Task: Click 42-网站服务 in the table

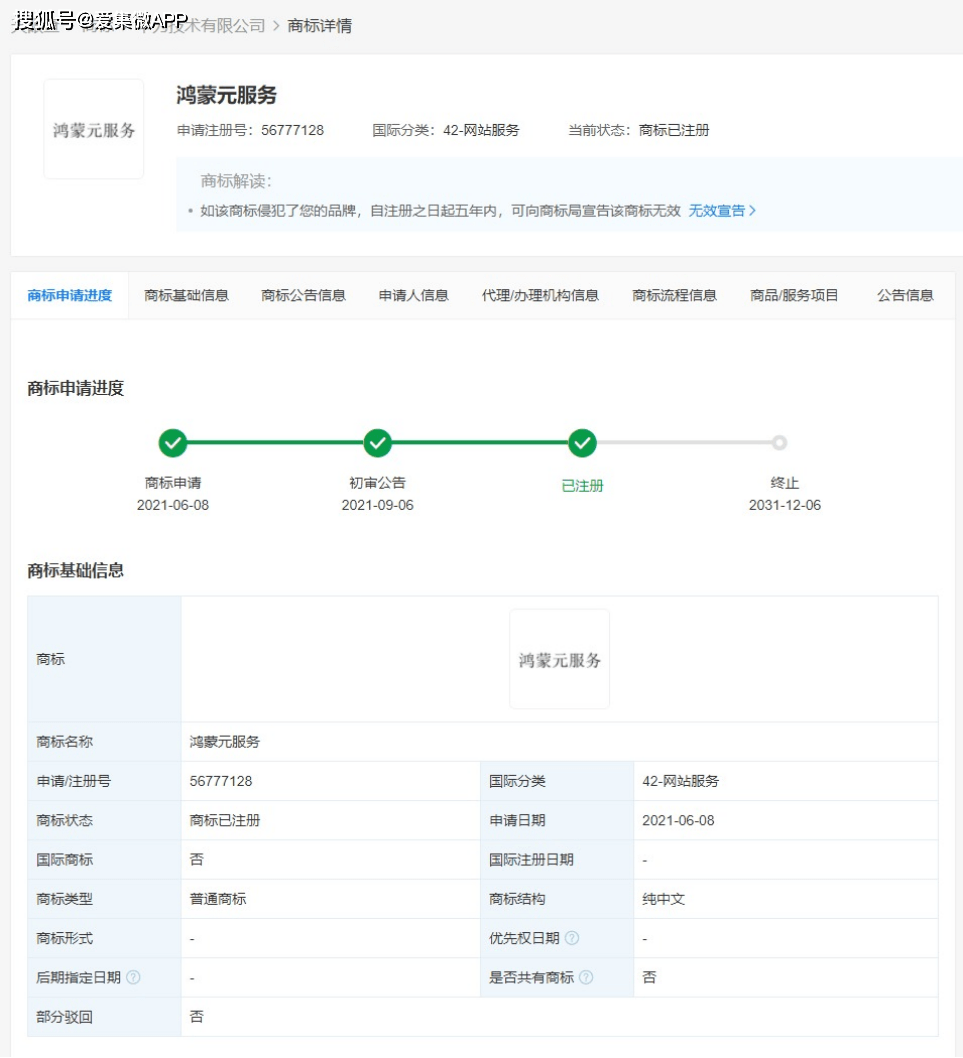Action: click(x=680, y=781)
